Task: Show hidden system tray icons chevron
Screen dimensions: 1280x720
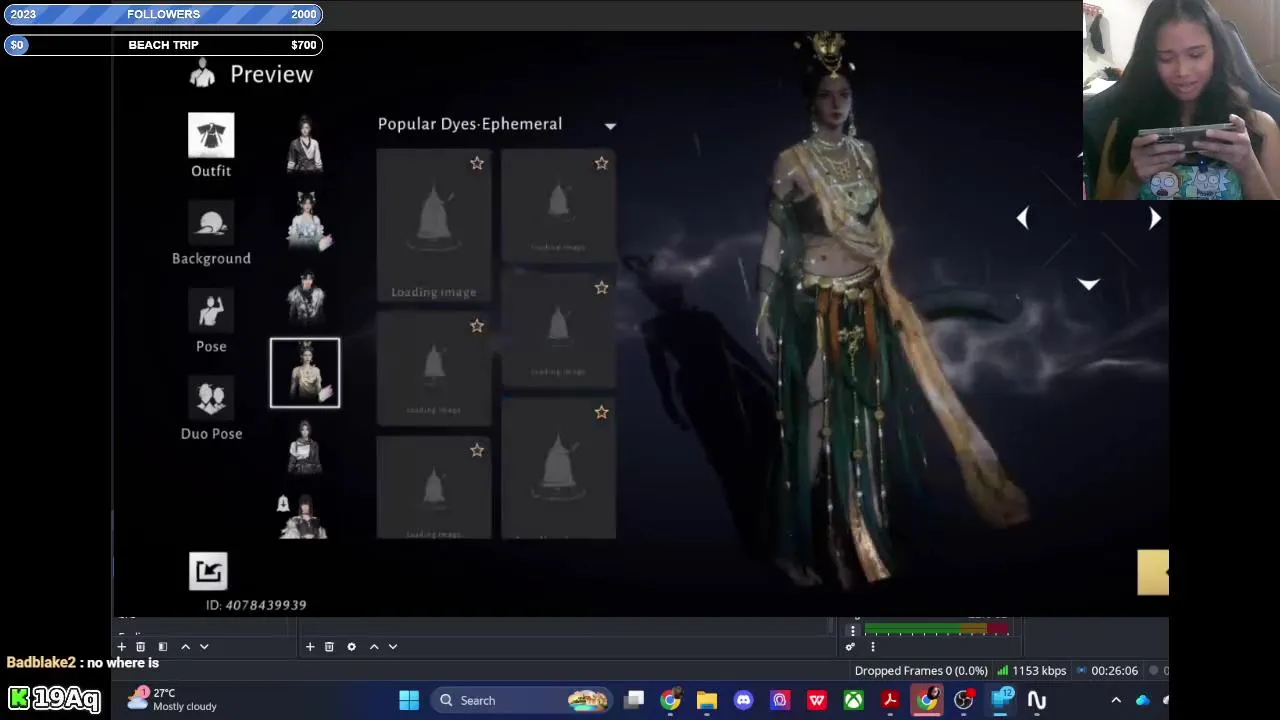Action: 1116,701
